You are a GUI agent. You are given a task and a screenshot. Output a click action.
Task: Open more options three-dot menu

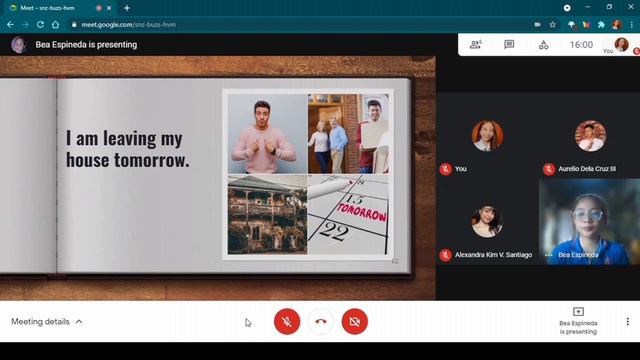tap(627, 322)
